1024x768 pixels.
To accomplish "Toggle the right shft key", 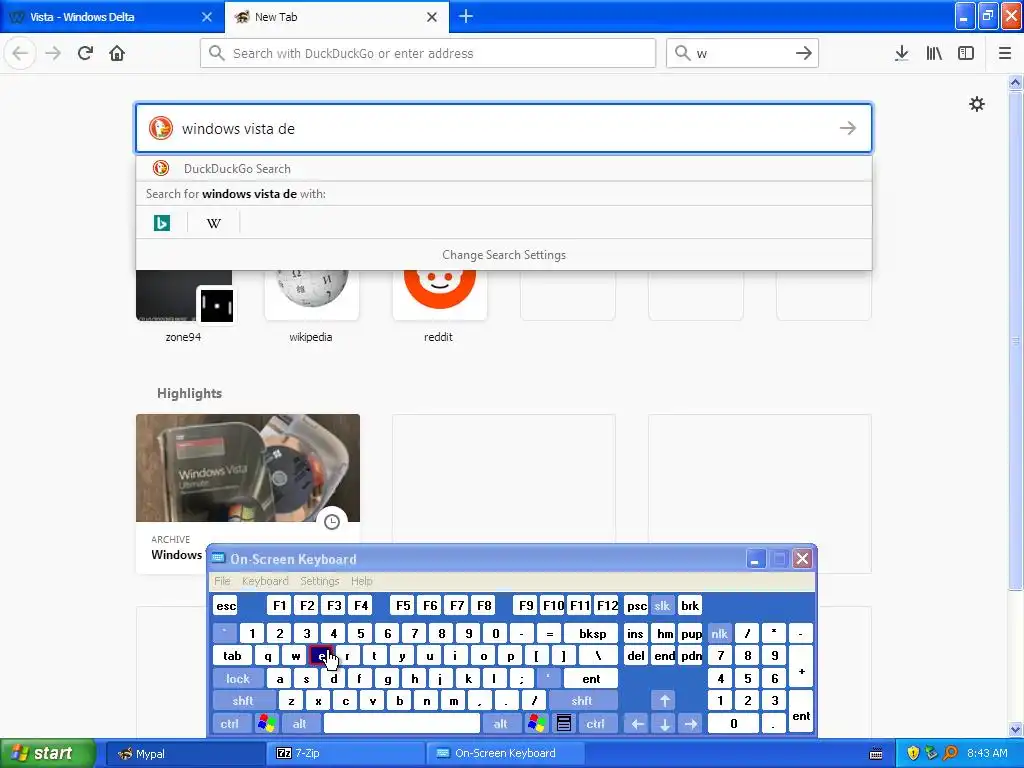I will pyautogui.click(x=582, y=701).
